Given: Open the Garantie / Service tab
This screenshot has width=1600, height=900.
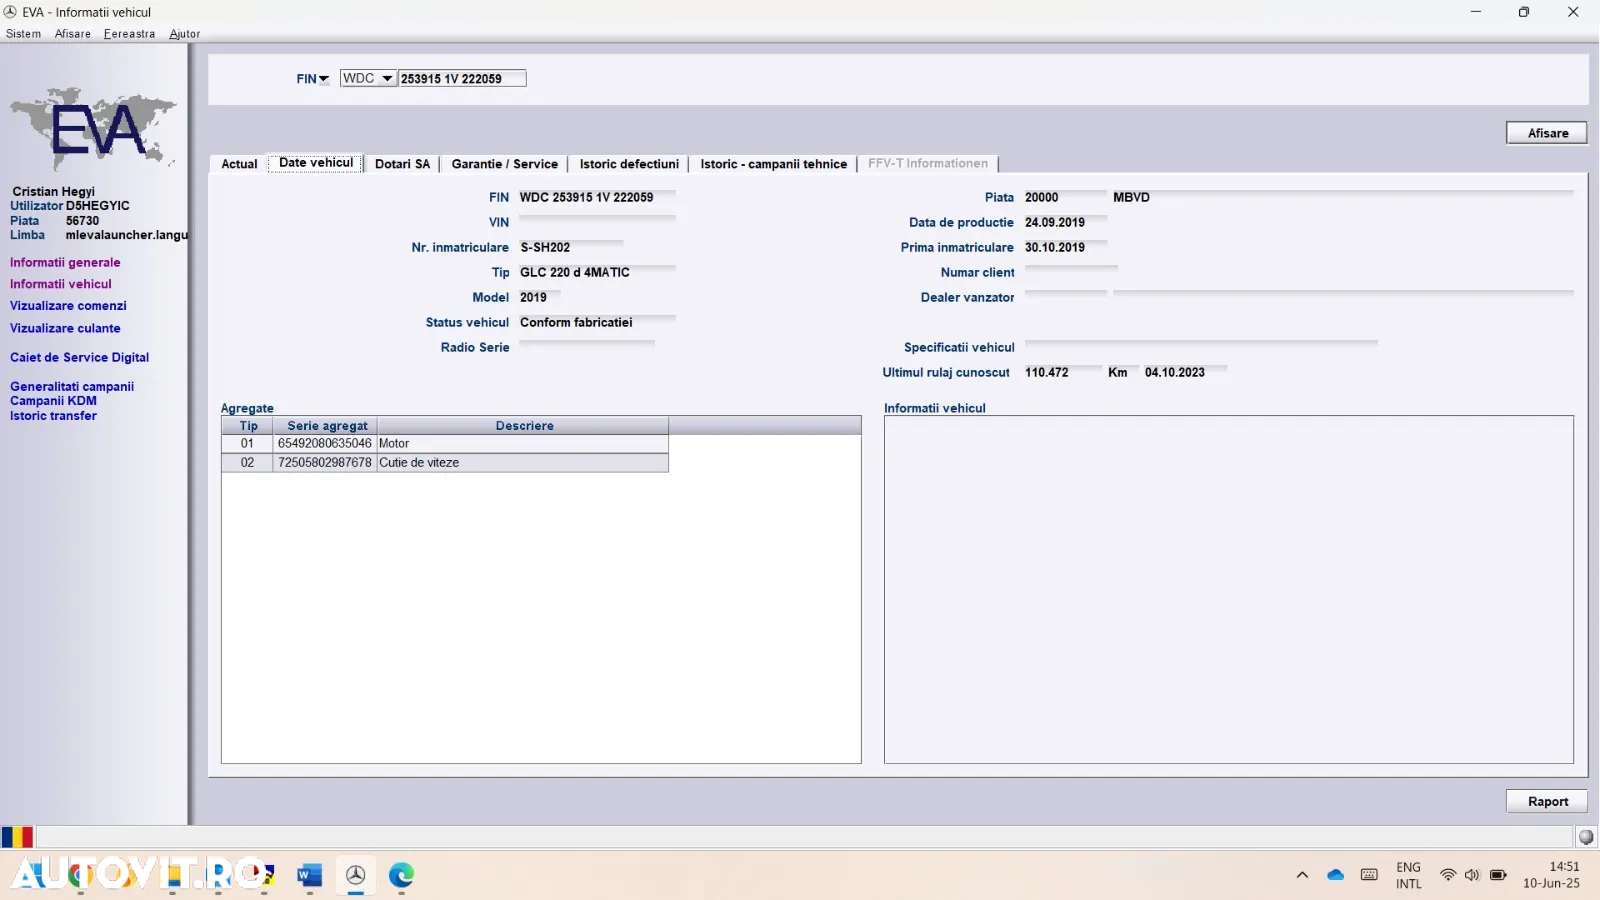Looking at the screenshot, I should [x=504, y=164].
